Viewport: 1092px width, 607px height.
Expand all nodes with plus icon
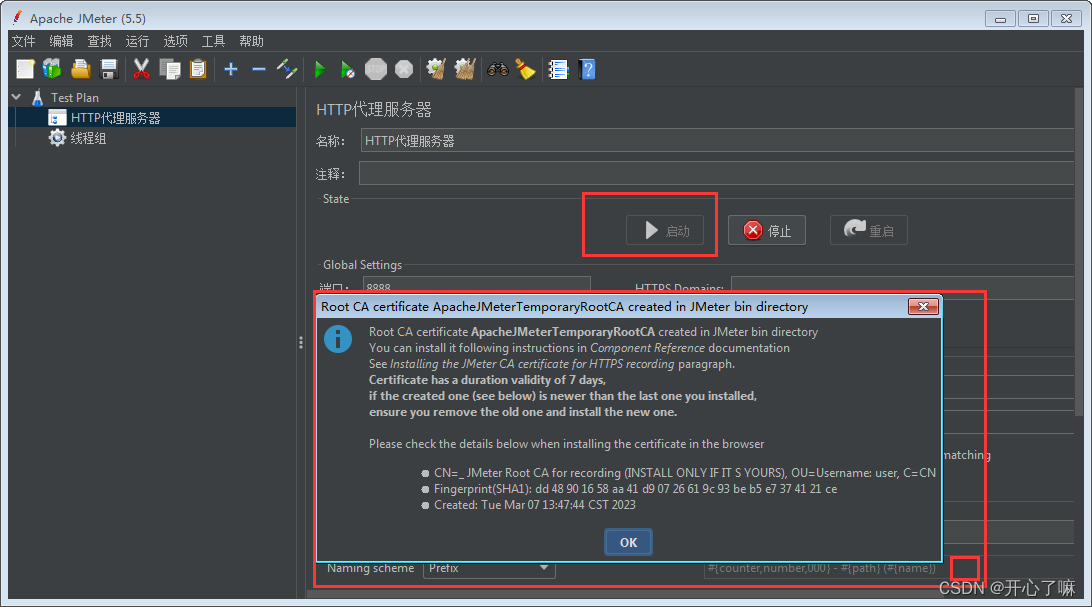click(x=231, y=69)
